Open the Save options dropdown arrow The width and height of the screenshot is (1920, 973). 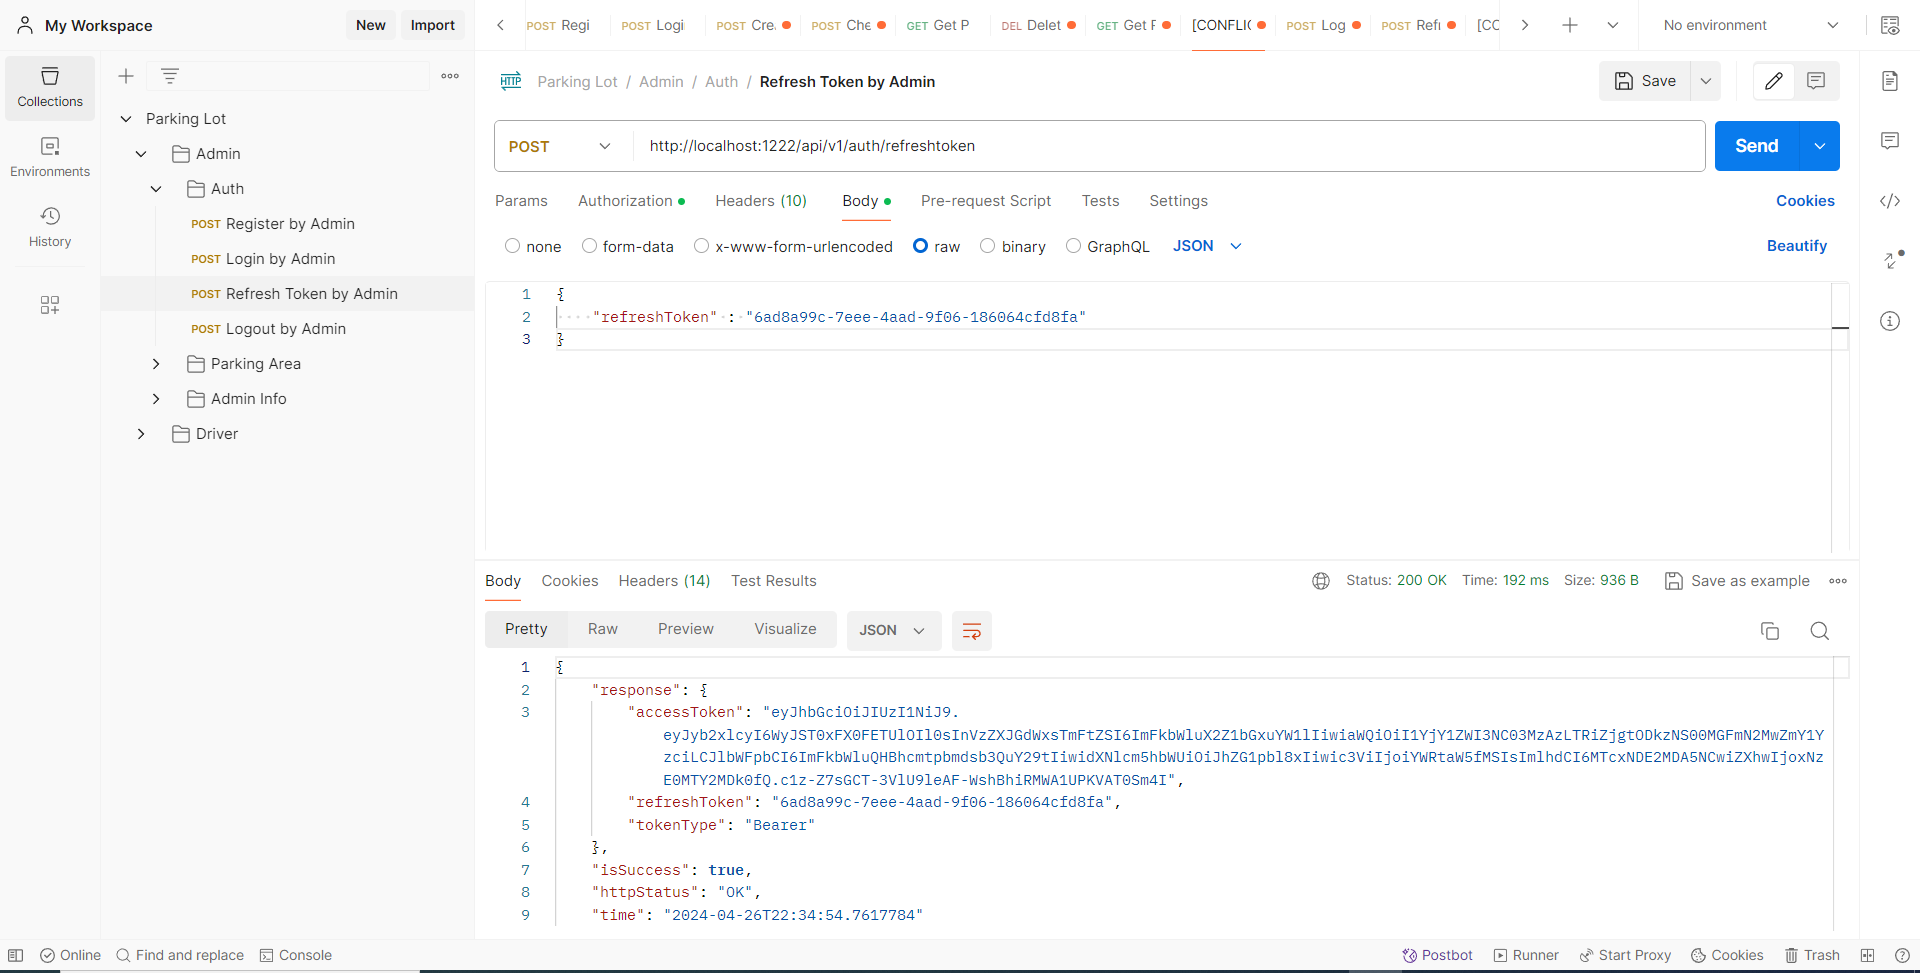coord(1706,81)
